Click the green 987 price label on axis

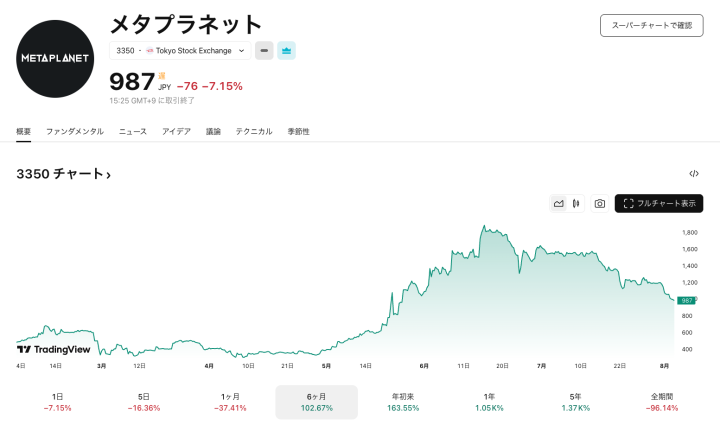pyautogui.click(x=687, y=300)
